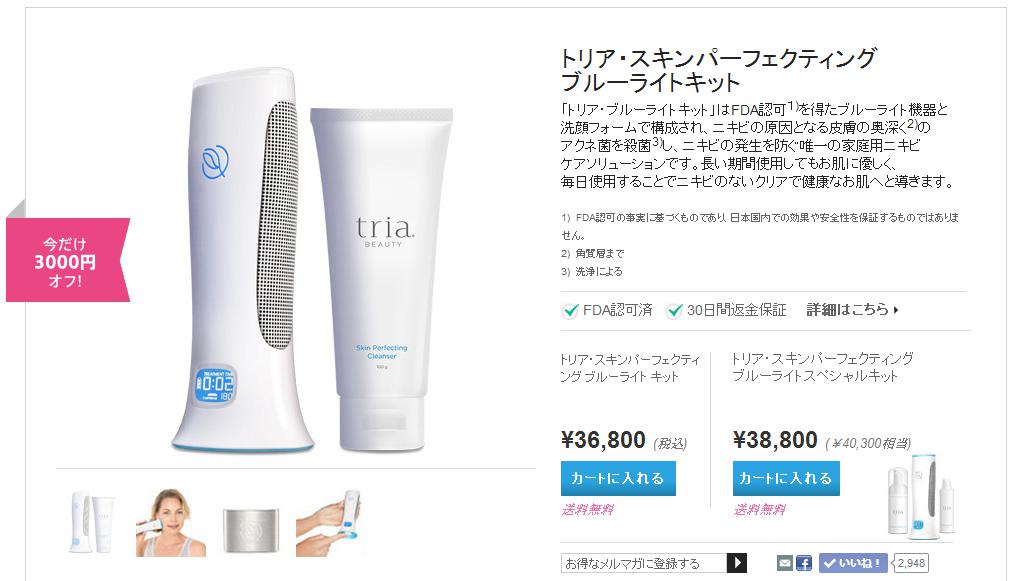Click the newsletter submit arrow button
This screenshot has height=581, width=1027.
[737, 563]
